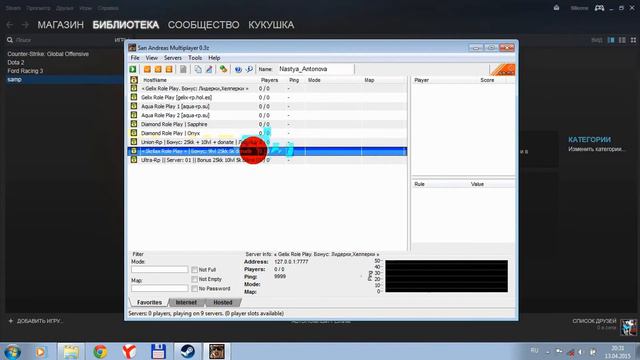Click the Steam big picture controller icon
Image resolution: width=640 pixels, height=360 pixels.
click(x=599, y=8)
